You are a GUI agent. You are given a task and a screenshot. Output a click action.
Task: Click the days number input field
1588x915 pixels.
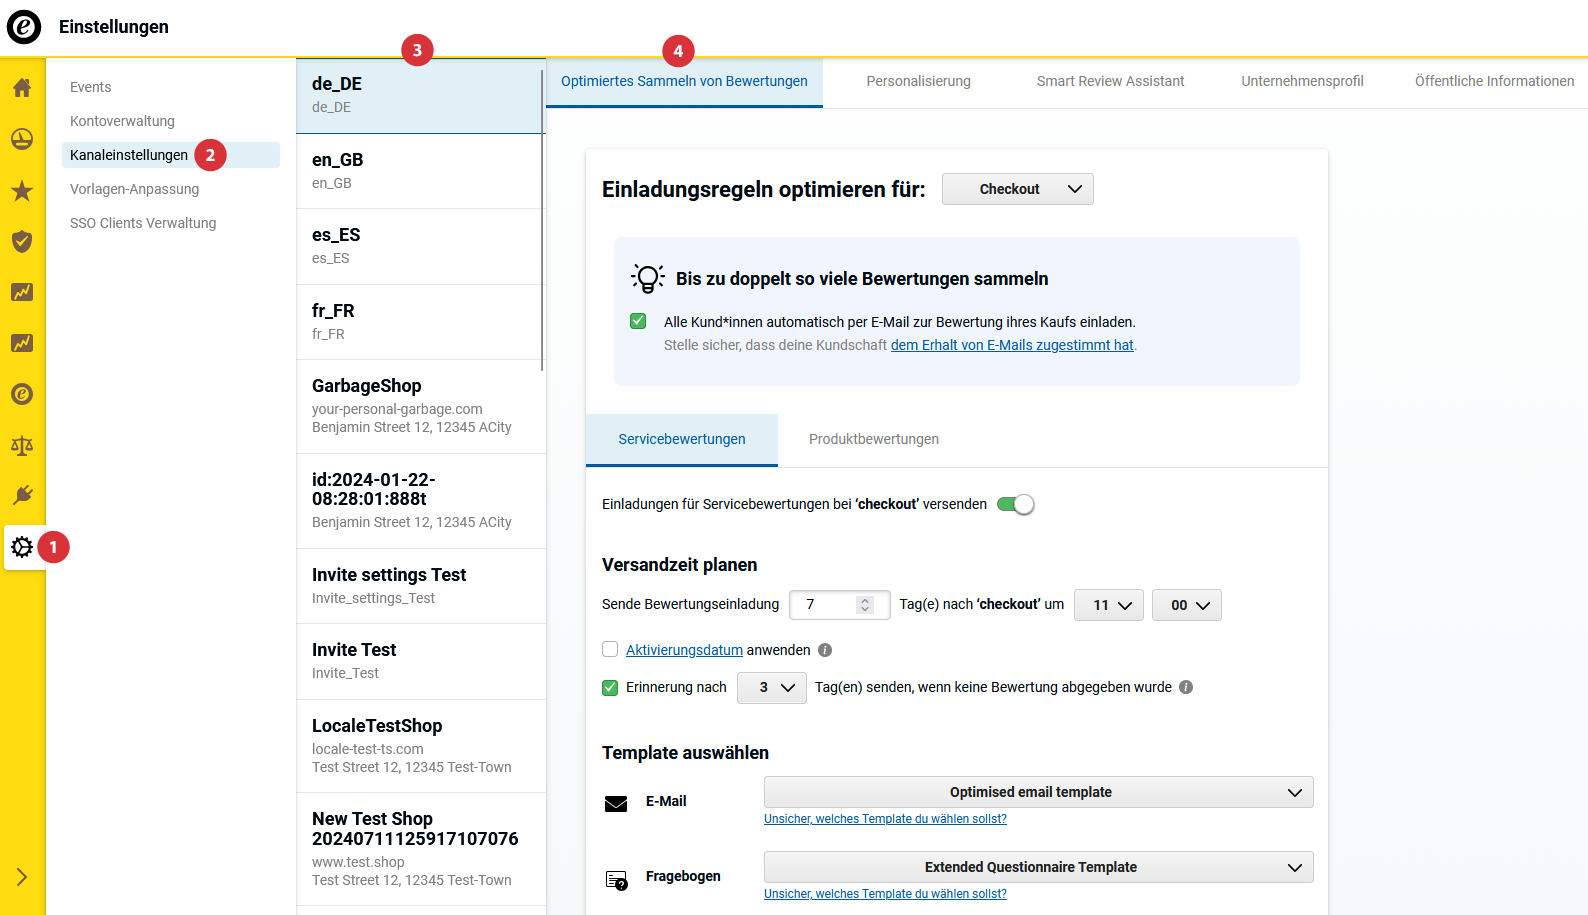[x=827, y=605]
